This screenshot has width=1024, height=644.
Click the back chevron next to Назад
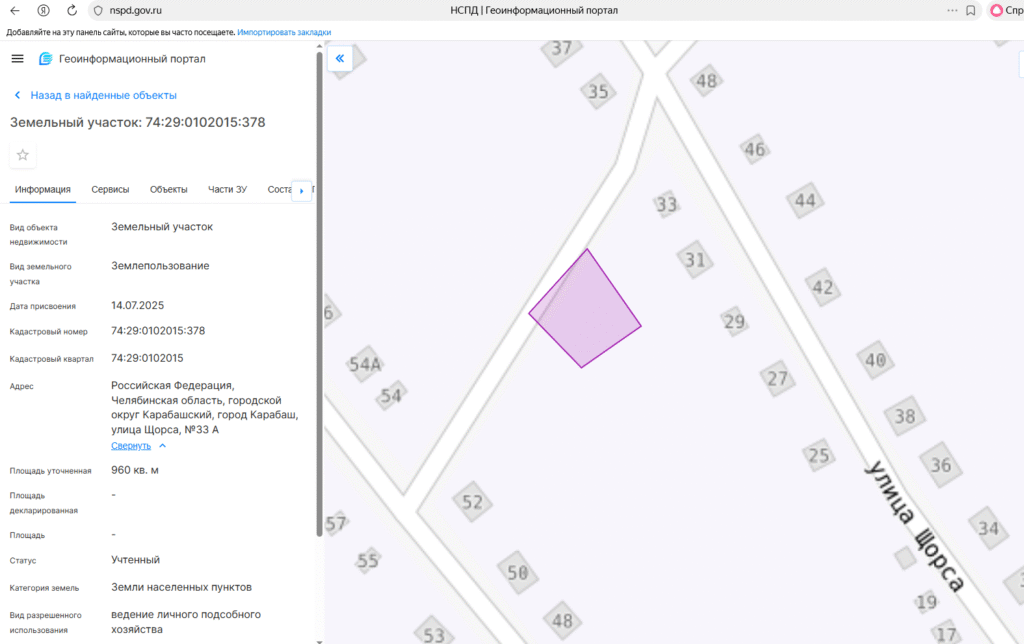coord(18,95)
